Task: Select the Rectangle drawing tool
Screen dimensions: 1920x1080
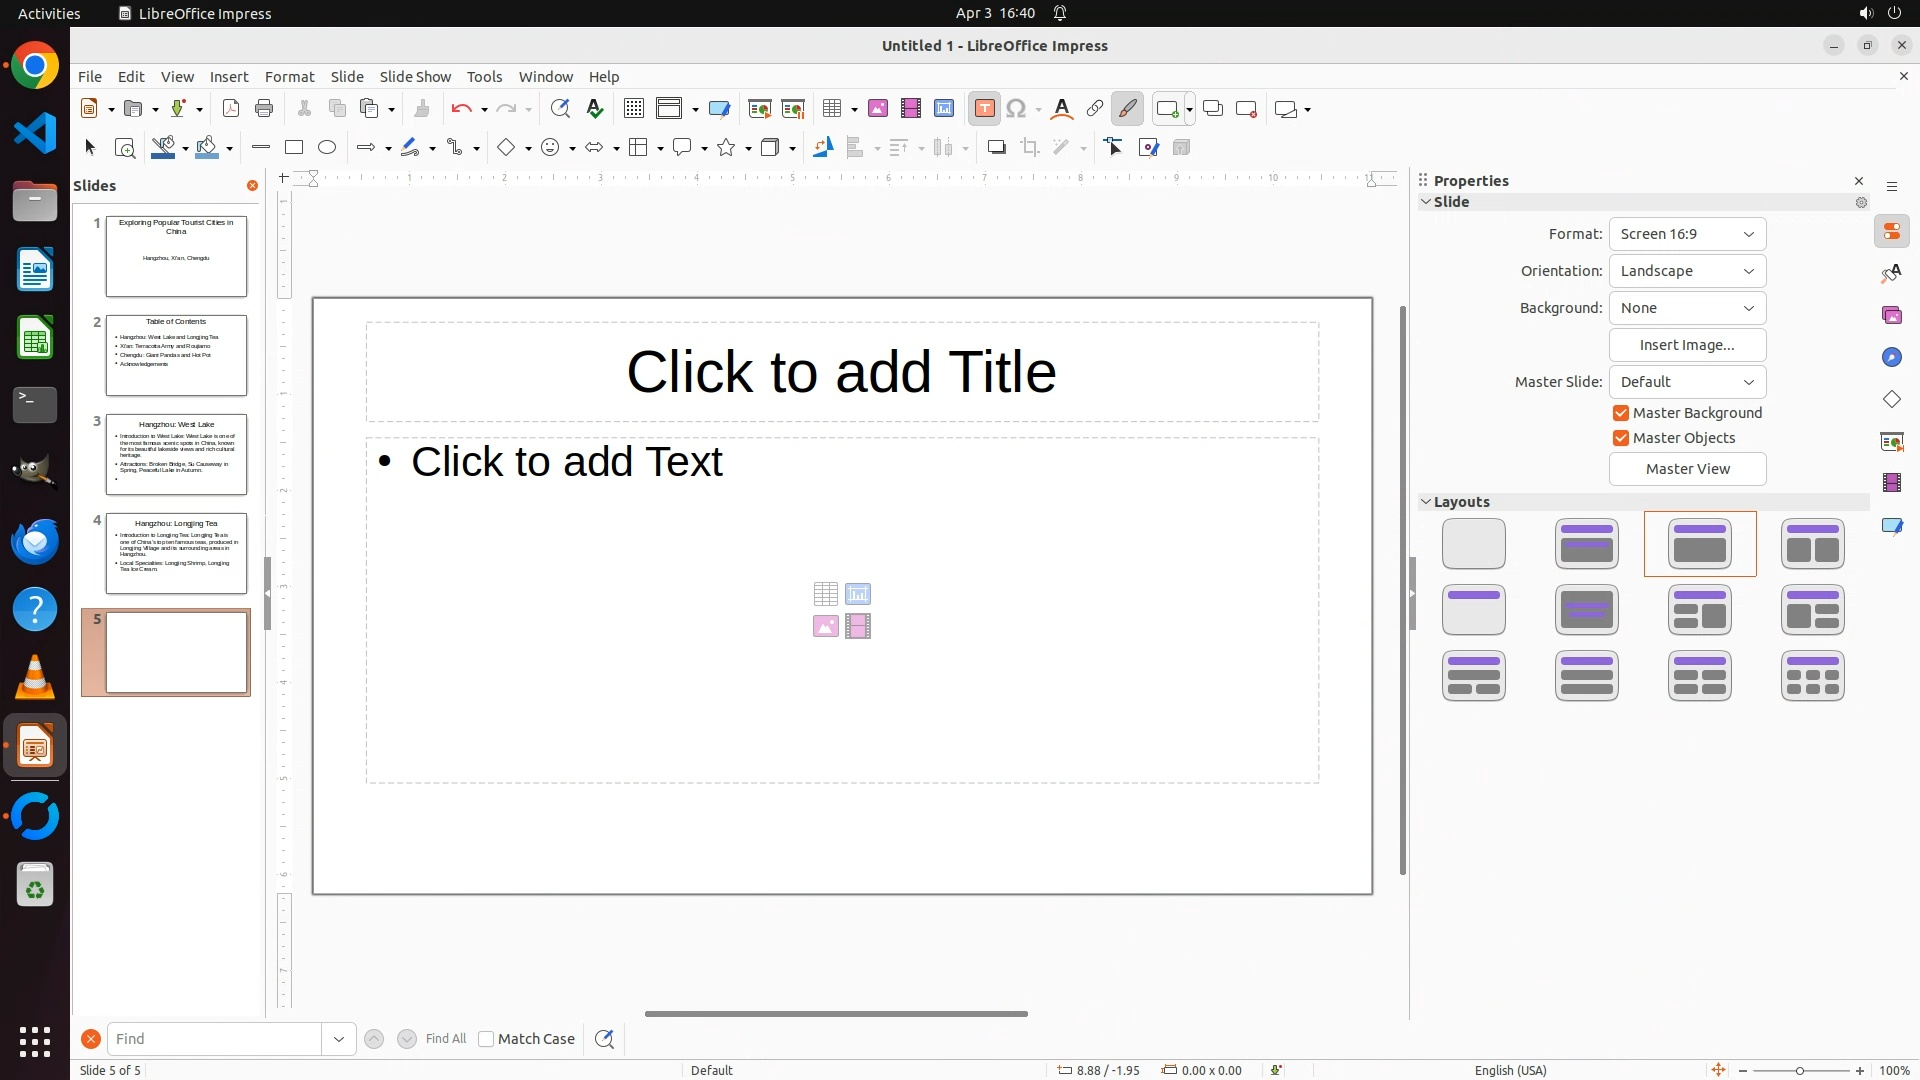Action: click(294, 148)
